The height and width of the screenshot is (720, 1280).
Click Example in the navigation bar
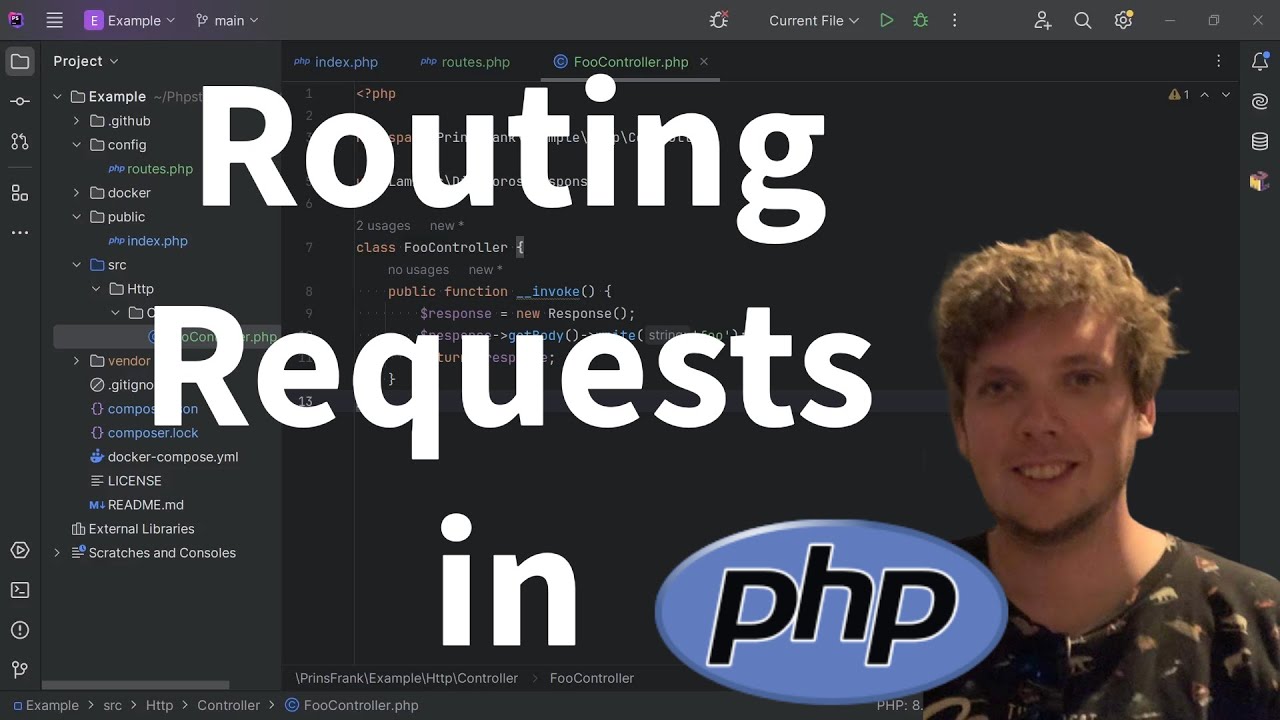(46, 705)
